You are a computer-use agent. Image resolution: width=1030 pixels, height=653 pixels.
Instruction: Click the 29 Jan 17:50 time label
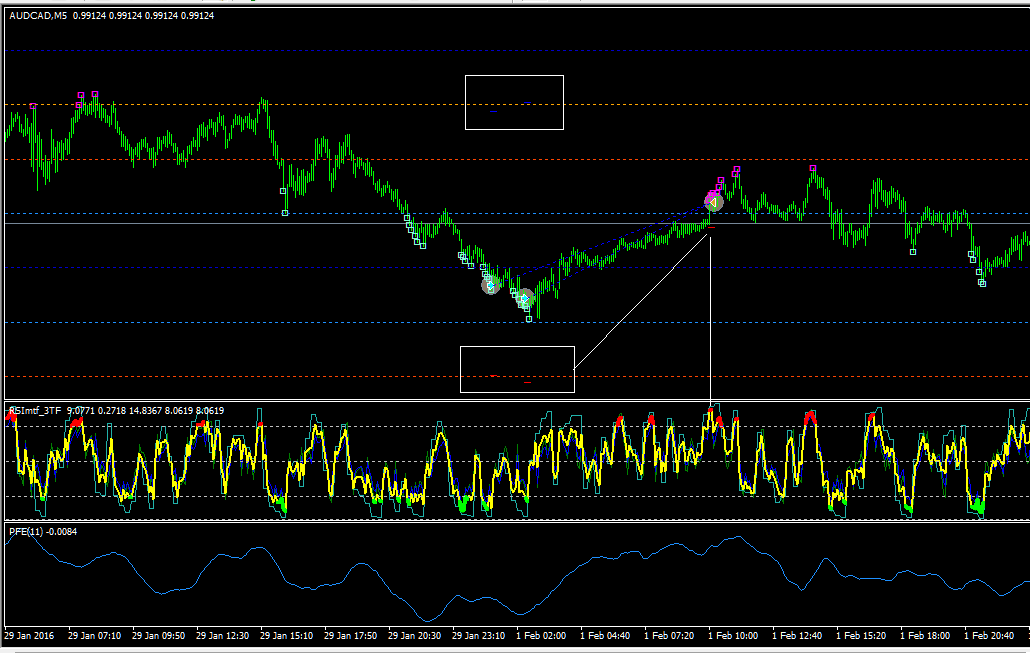coord(350,636)
